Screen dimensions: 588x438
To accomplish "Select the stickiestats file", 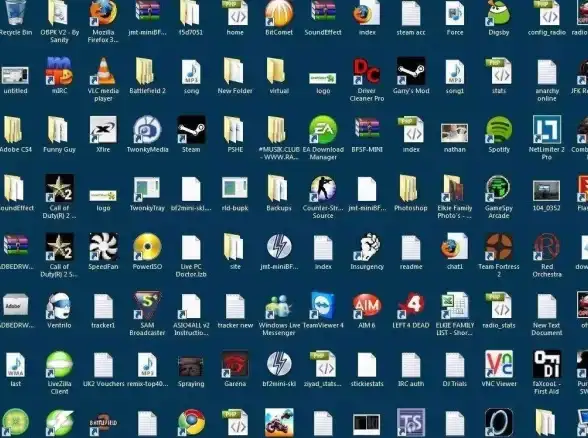I will click(367, 365).
